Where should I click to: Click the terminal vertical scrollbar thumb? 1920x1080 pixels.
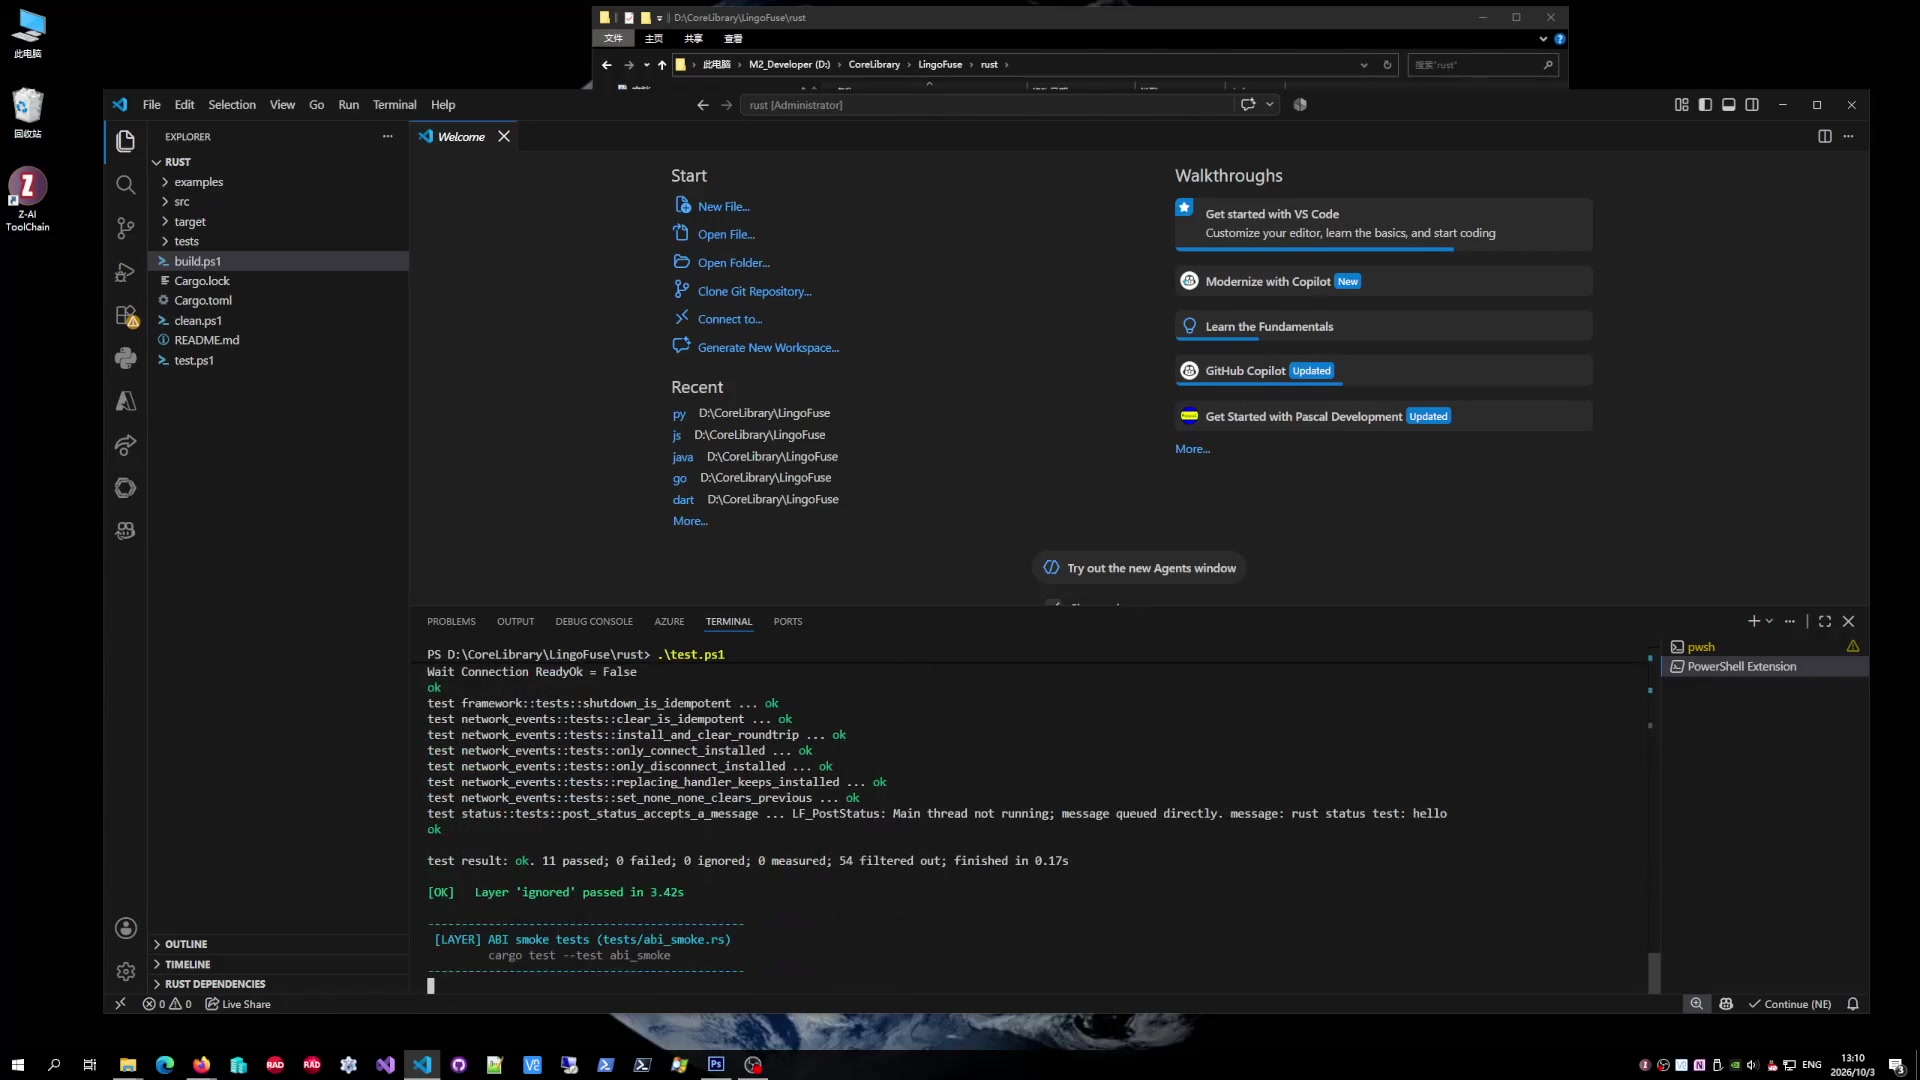(1654, 972)
